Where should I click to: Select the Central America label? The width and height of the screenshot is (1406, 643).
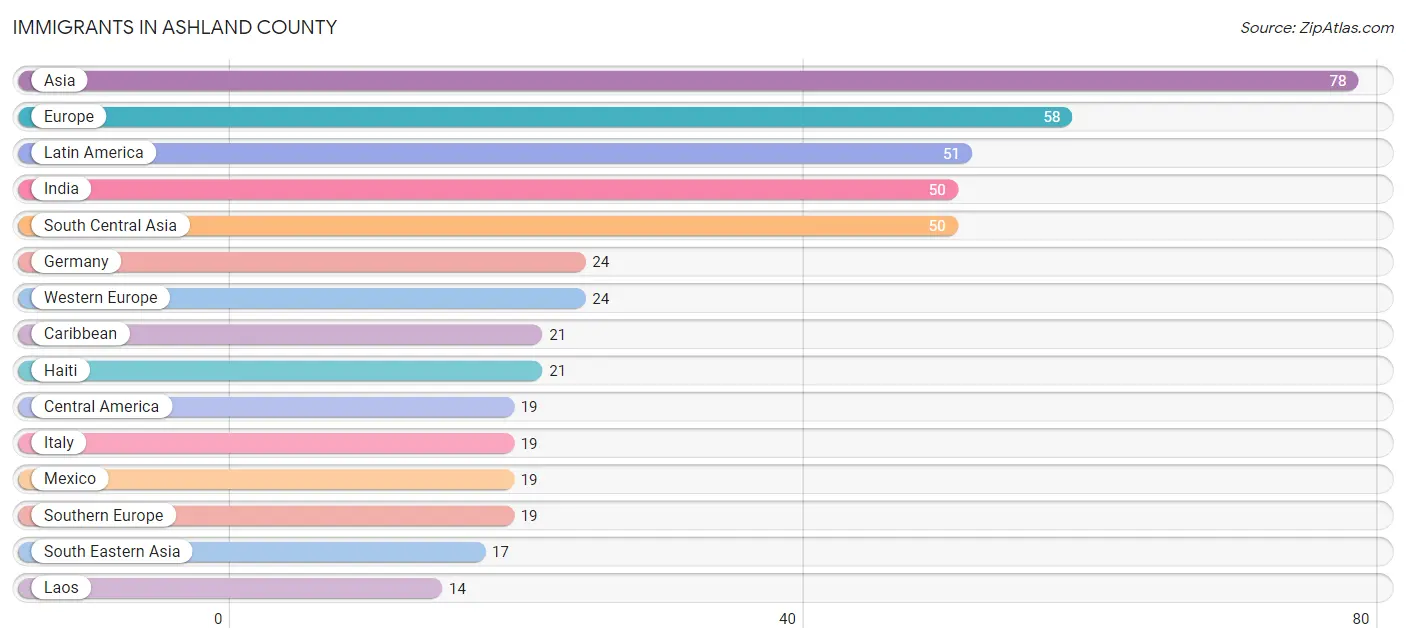101,406
